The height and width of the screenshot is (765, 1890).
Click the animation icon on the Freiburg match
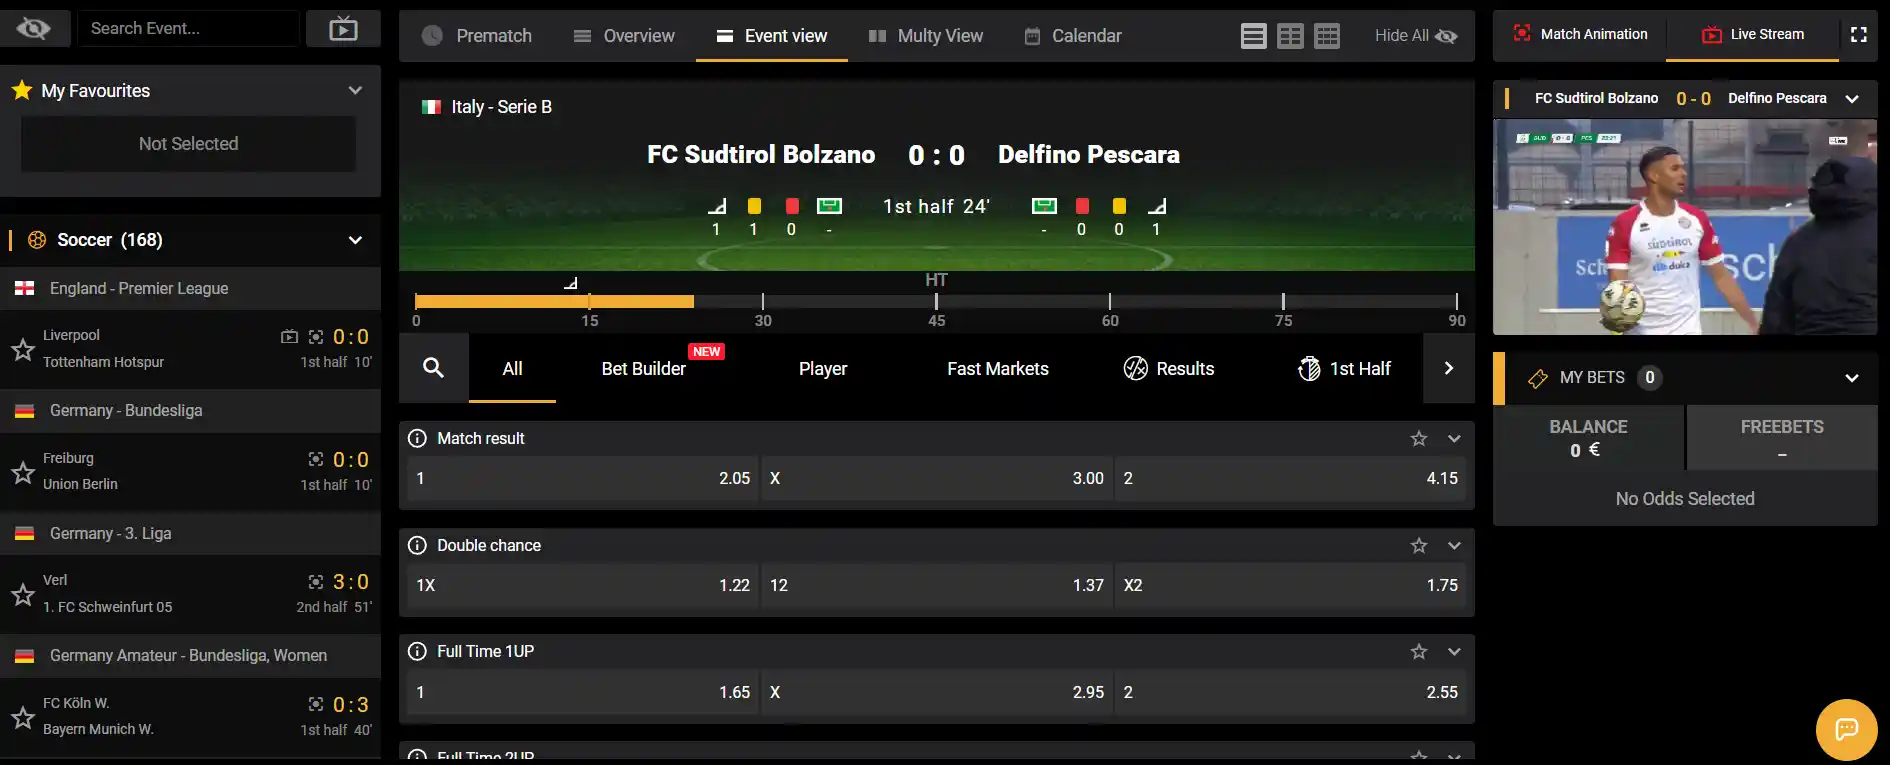point(316,459)
